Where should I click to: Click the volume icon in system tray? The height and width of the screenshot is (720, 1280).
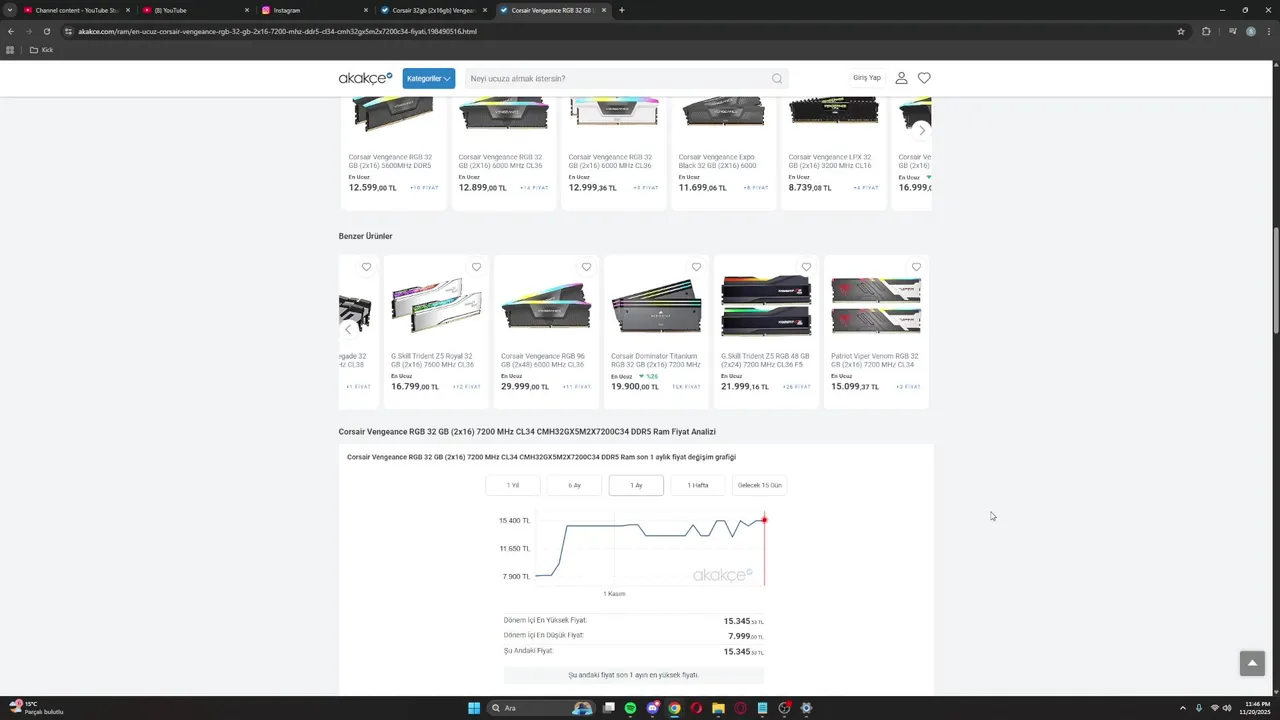[1228, 708]
